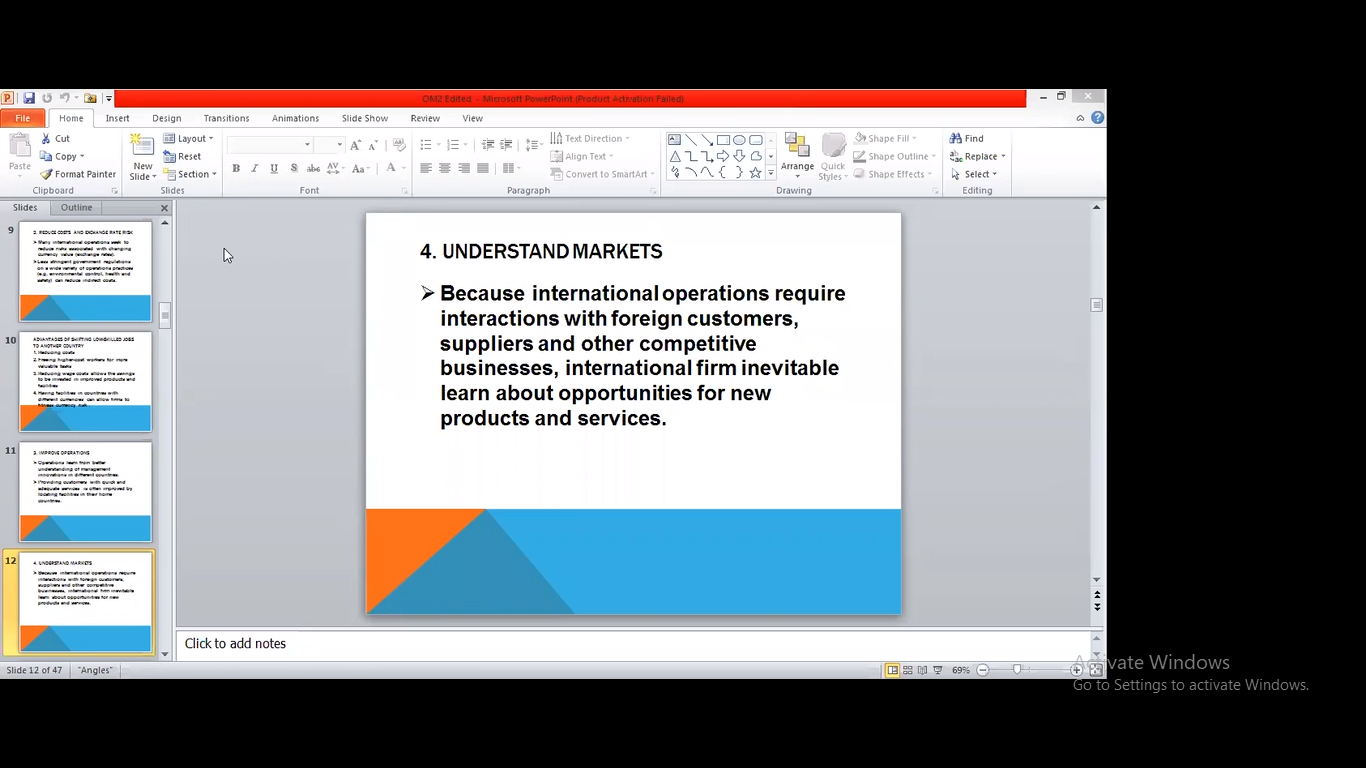Zoom out with the minus button
Viewport: 1366px width, 768px height.
983,670
